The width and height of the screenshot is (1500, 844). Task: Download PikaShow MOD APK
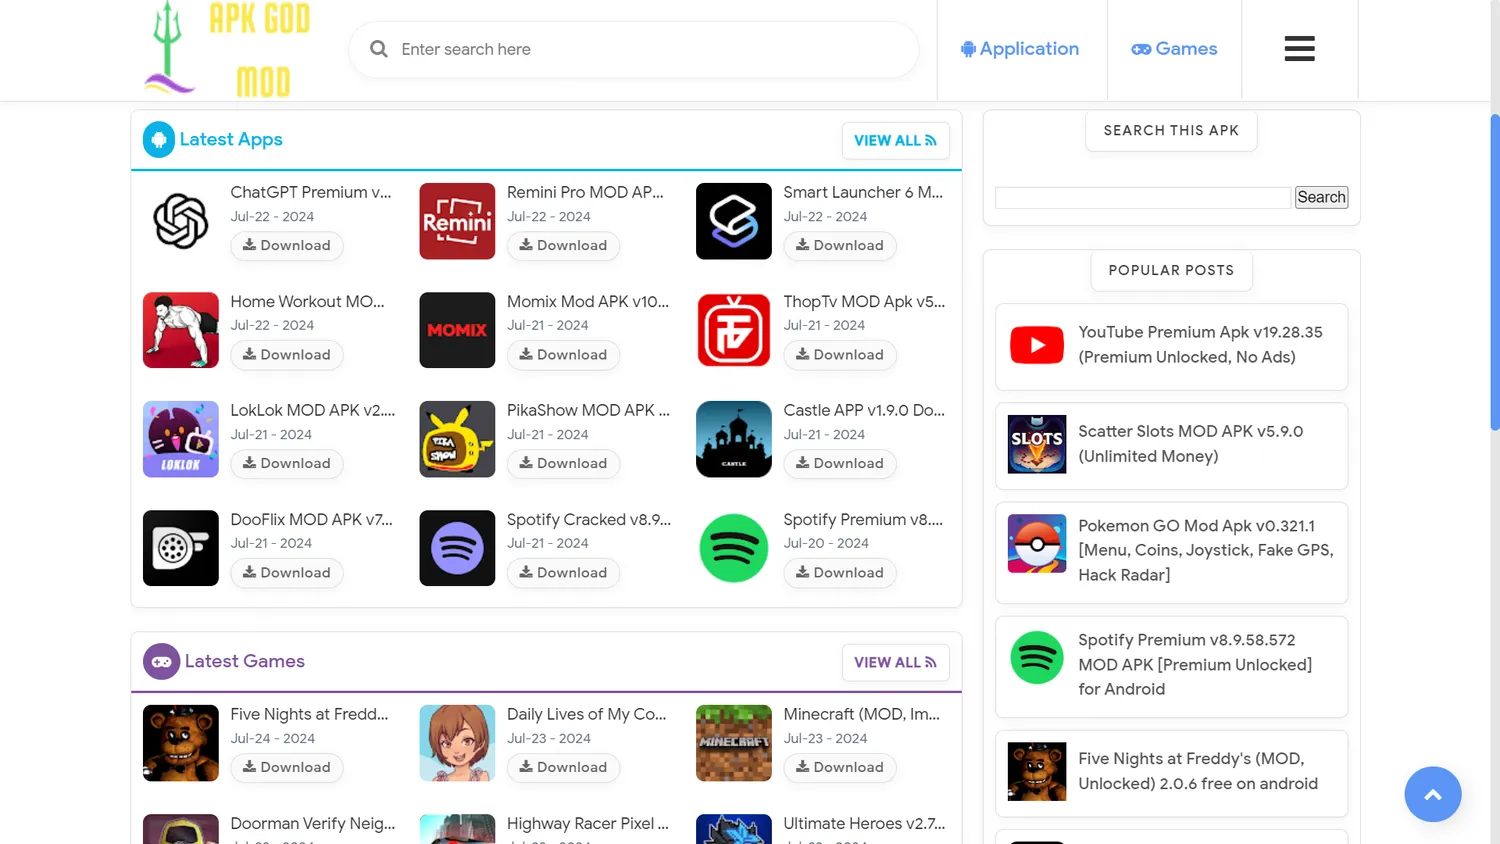coord(563,464)
